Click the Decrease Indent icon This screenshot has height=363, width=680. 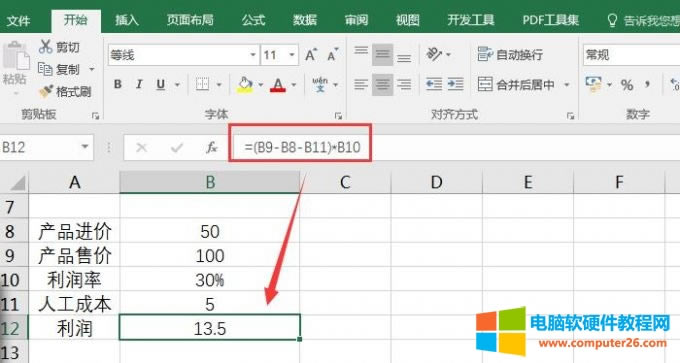pyautogui.click(x=434, y=84)
